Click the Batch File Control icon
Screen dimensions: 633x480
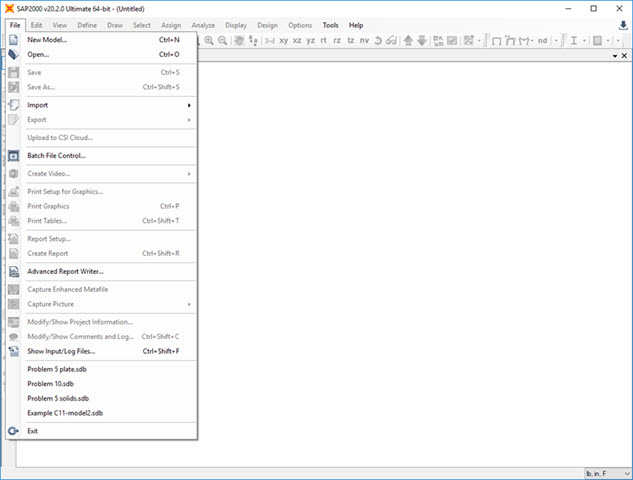[13, 155]
